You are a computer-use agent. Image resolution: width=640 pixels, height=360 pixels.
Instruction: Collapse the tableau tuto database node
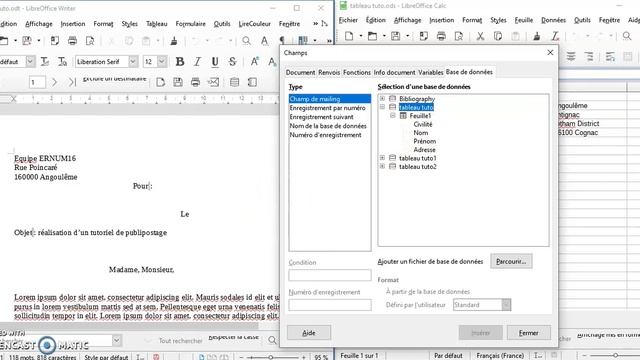[x=382, y=107]
